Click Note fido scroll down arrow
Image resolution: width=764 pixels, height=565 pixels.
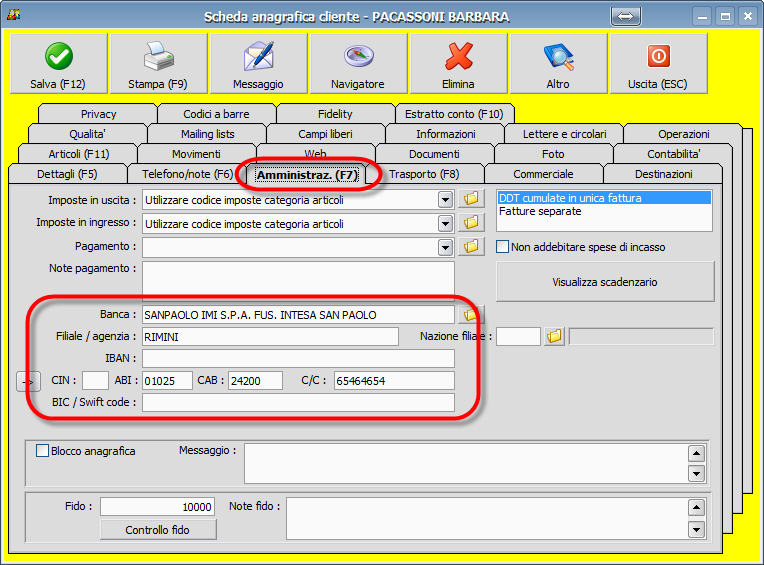(x=697, y=529)
